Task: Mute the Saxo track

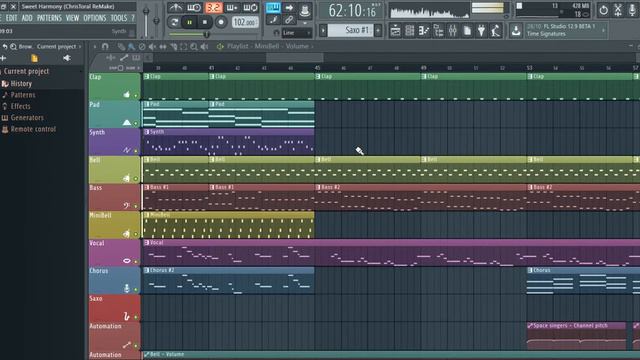Action: click(x=136, y=317)
